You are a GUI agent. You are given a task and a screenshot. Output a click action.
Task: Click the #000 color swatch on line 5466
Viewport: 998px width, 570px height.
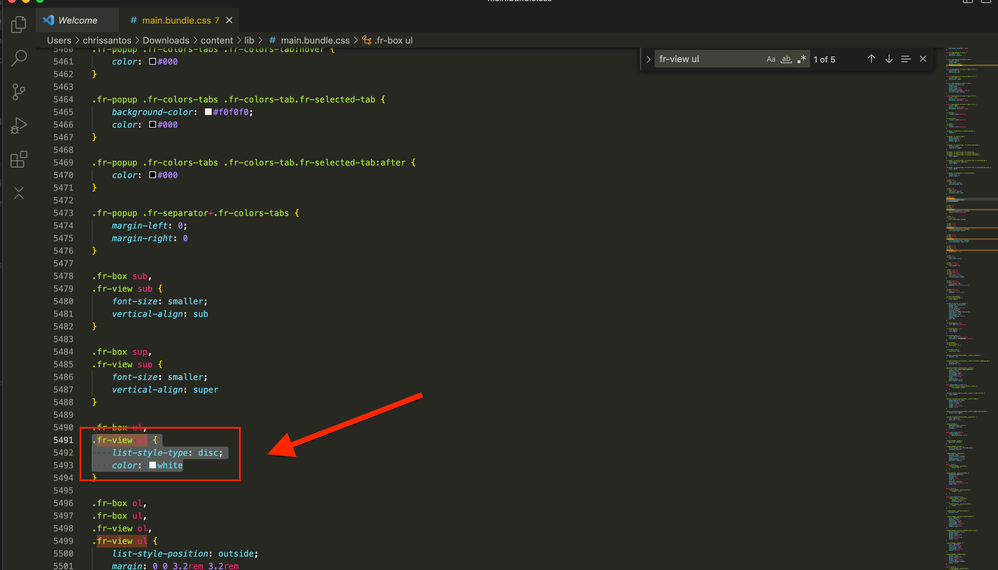click(x=152, y=125)
